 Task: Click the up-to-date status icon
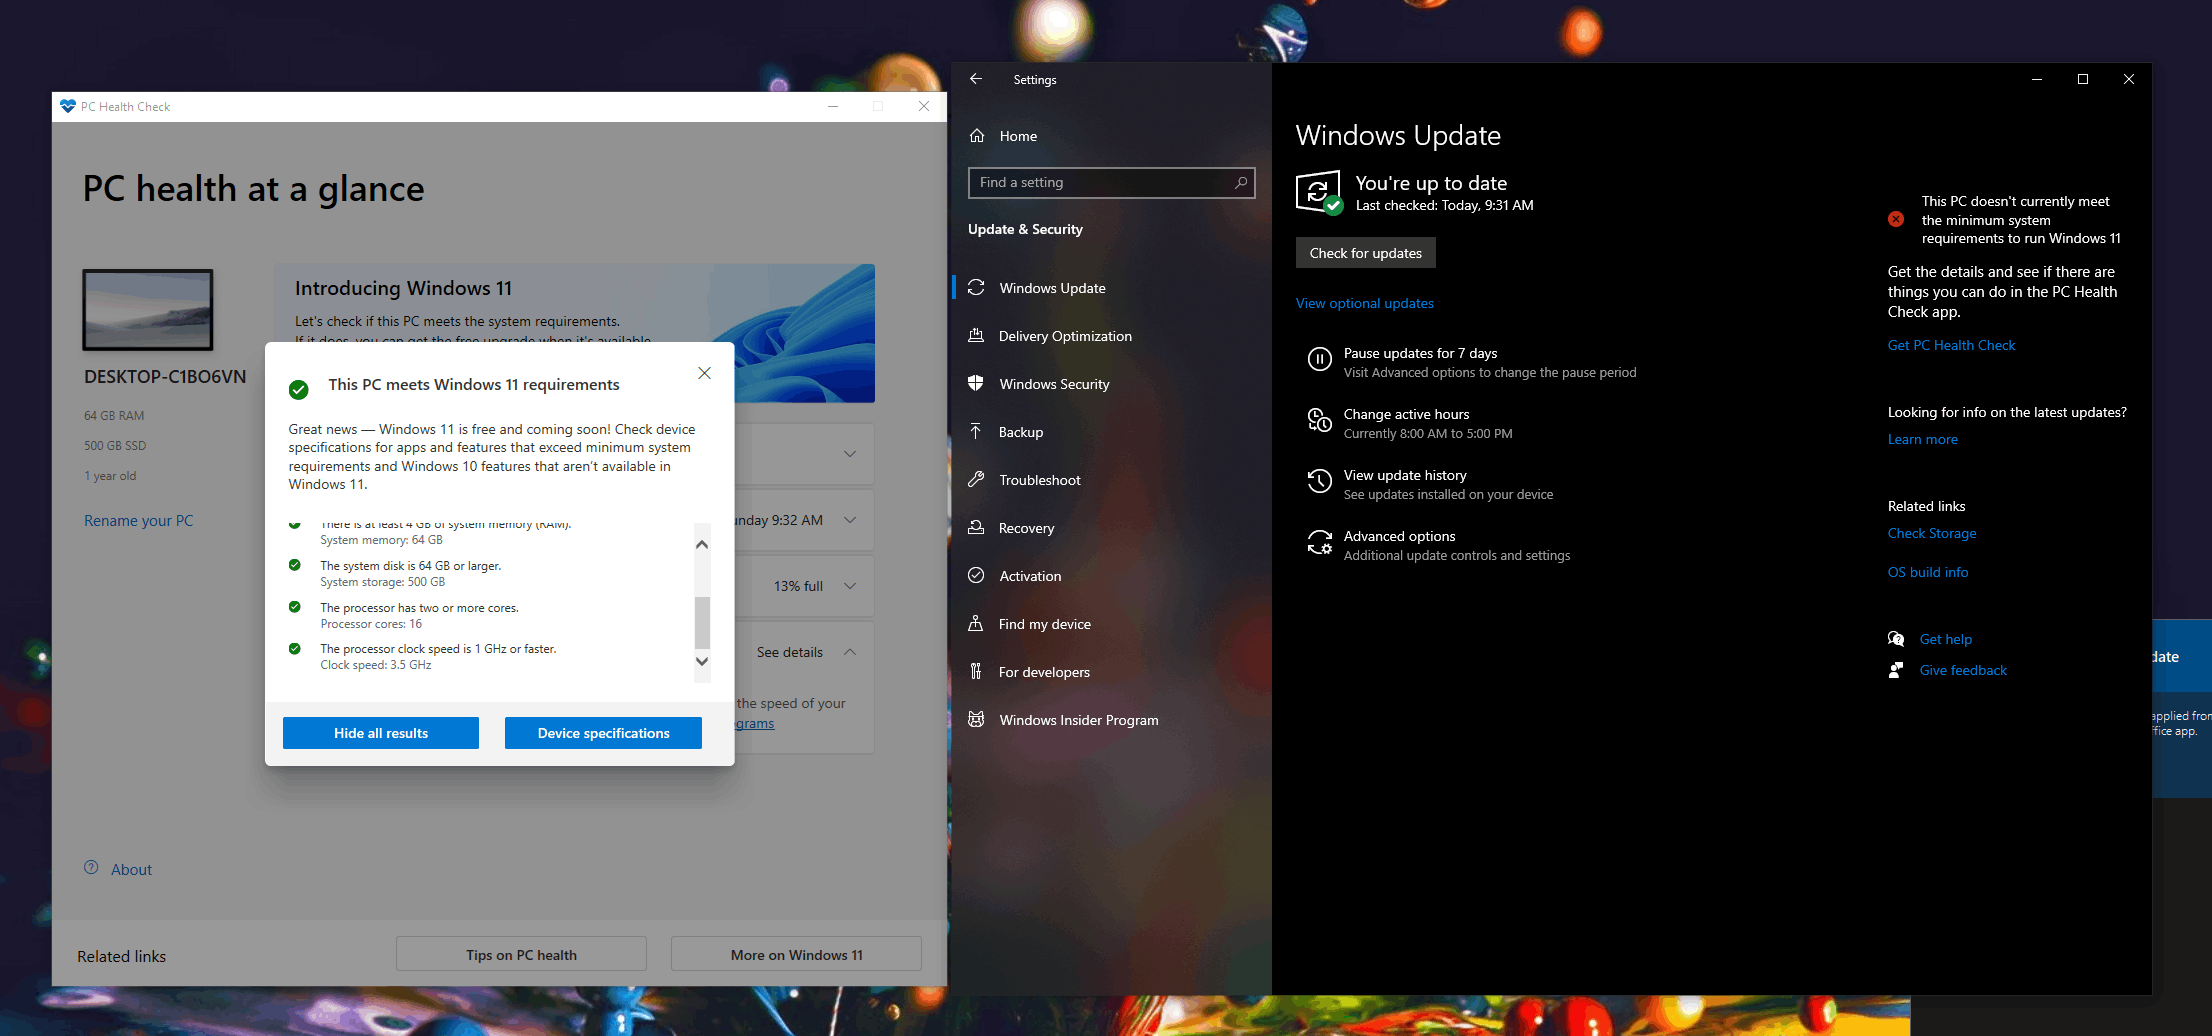click(x=1319, y=192)
